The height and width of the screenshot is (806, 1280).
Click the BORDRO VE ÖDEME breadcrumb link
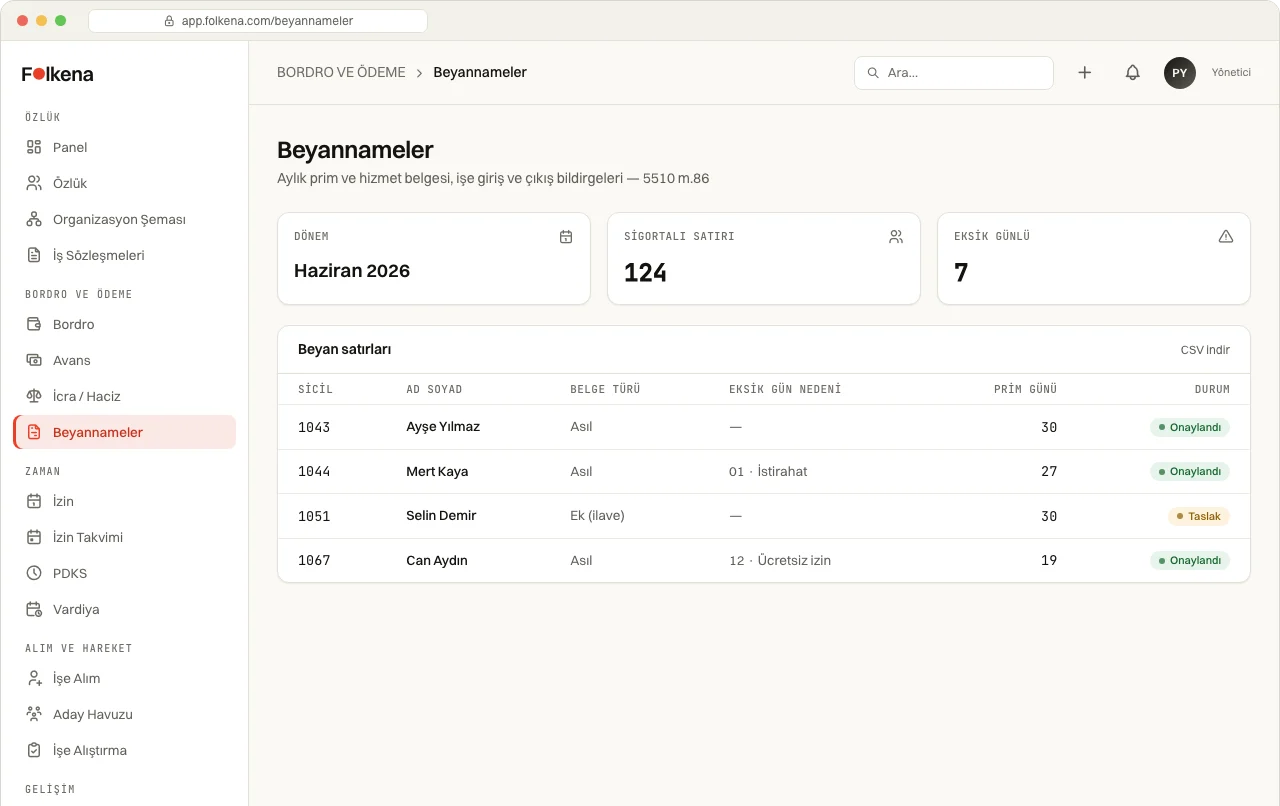(341, 72)
